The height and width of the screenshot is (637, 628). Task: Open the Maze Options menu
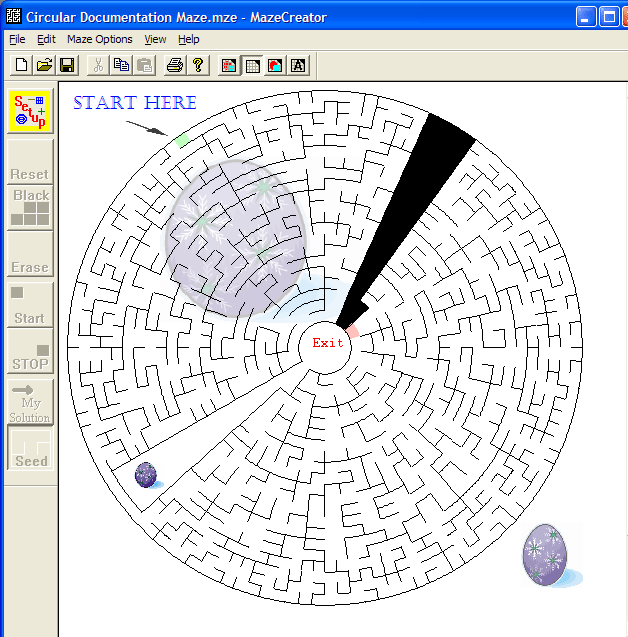[x=99, y=39]
